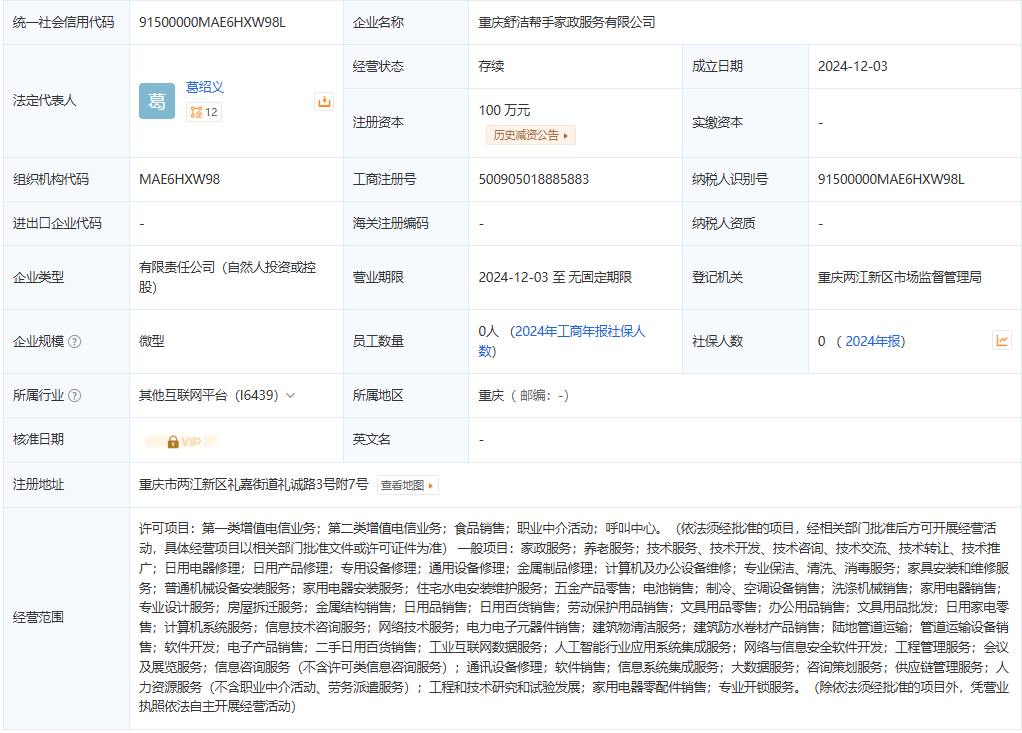Select the credit code 91500000MAE6HXW98L value
Viewport: 1022px width, 733px height.
click(x=212, y=22)
